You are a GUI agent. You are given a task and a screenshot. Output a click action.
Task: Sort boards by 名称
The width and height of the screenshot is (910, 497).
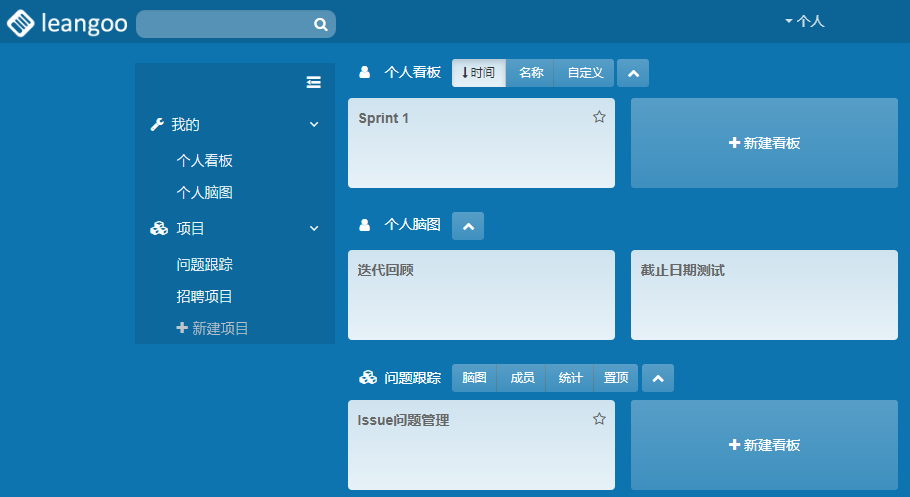click(531, 73)
